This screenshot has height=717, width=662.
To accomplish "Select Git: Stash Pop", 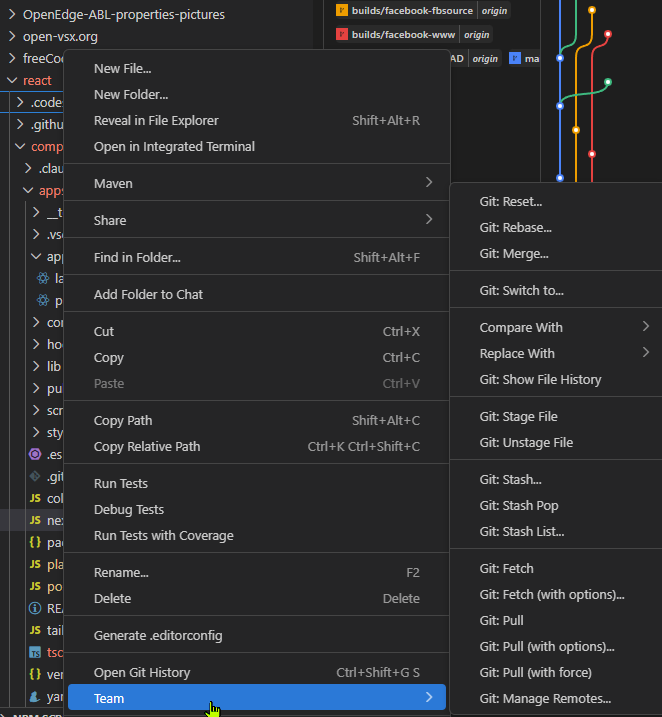I will 558,506.
